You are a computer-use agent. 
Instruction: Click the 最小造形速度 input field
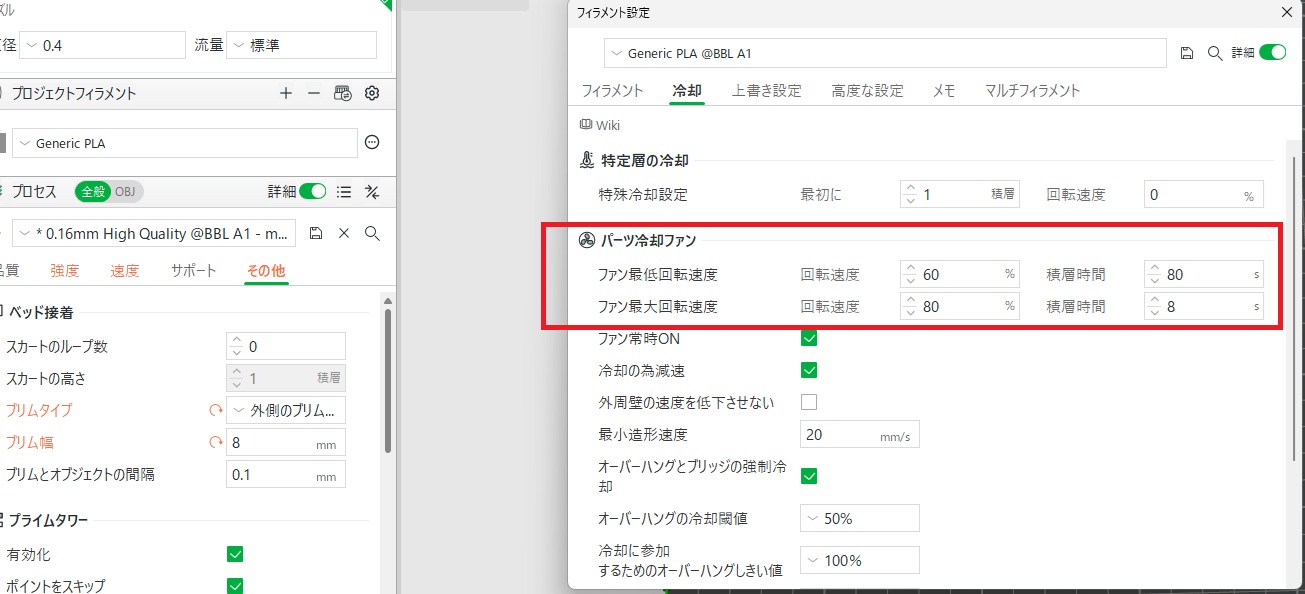pyautogui.click(x=838, y=435)
